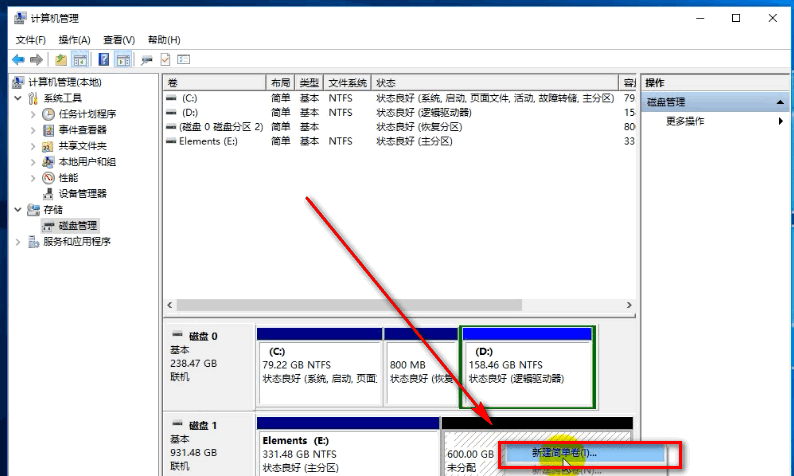Collapse the 系统工具 tree node
The height and width of the screenshot is (476, 794).
click(x=18, y=98)
